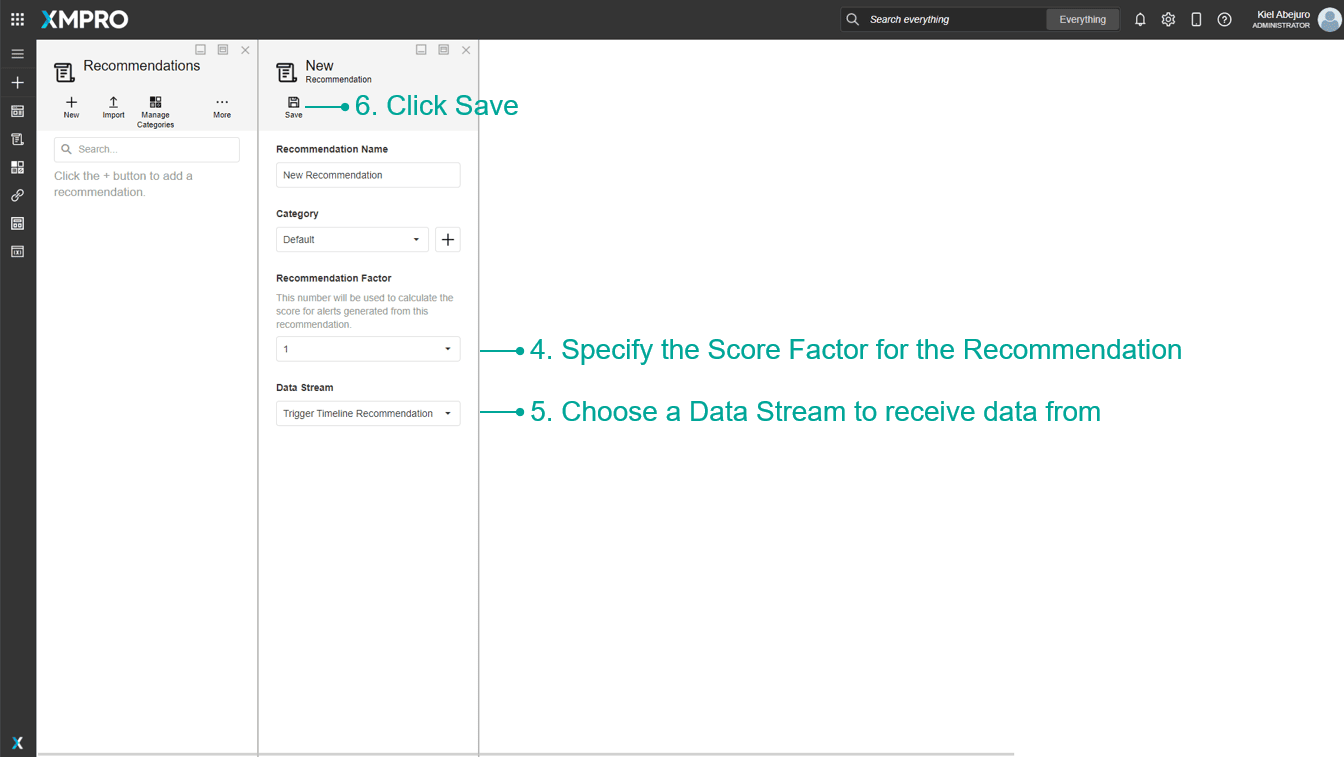Open the app launcher grid icon
The height and width of the screenshot is (757, 1344).
(x=17, y=19)
